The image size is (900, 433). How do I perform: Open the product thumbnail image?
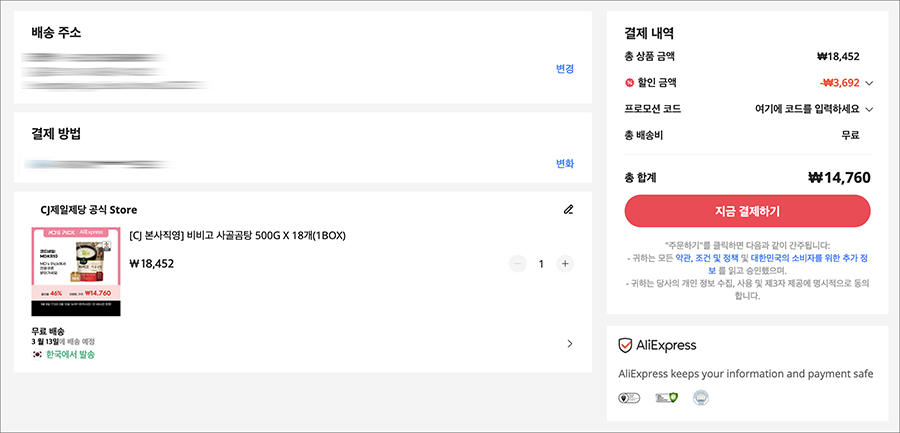click(x=76, y=271)
